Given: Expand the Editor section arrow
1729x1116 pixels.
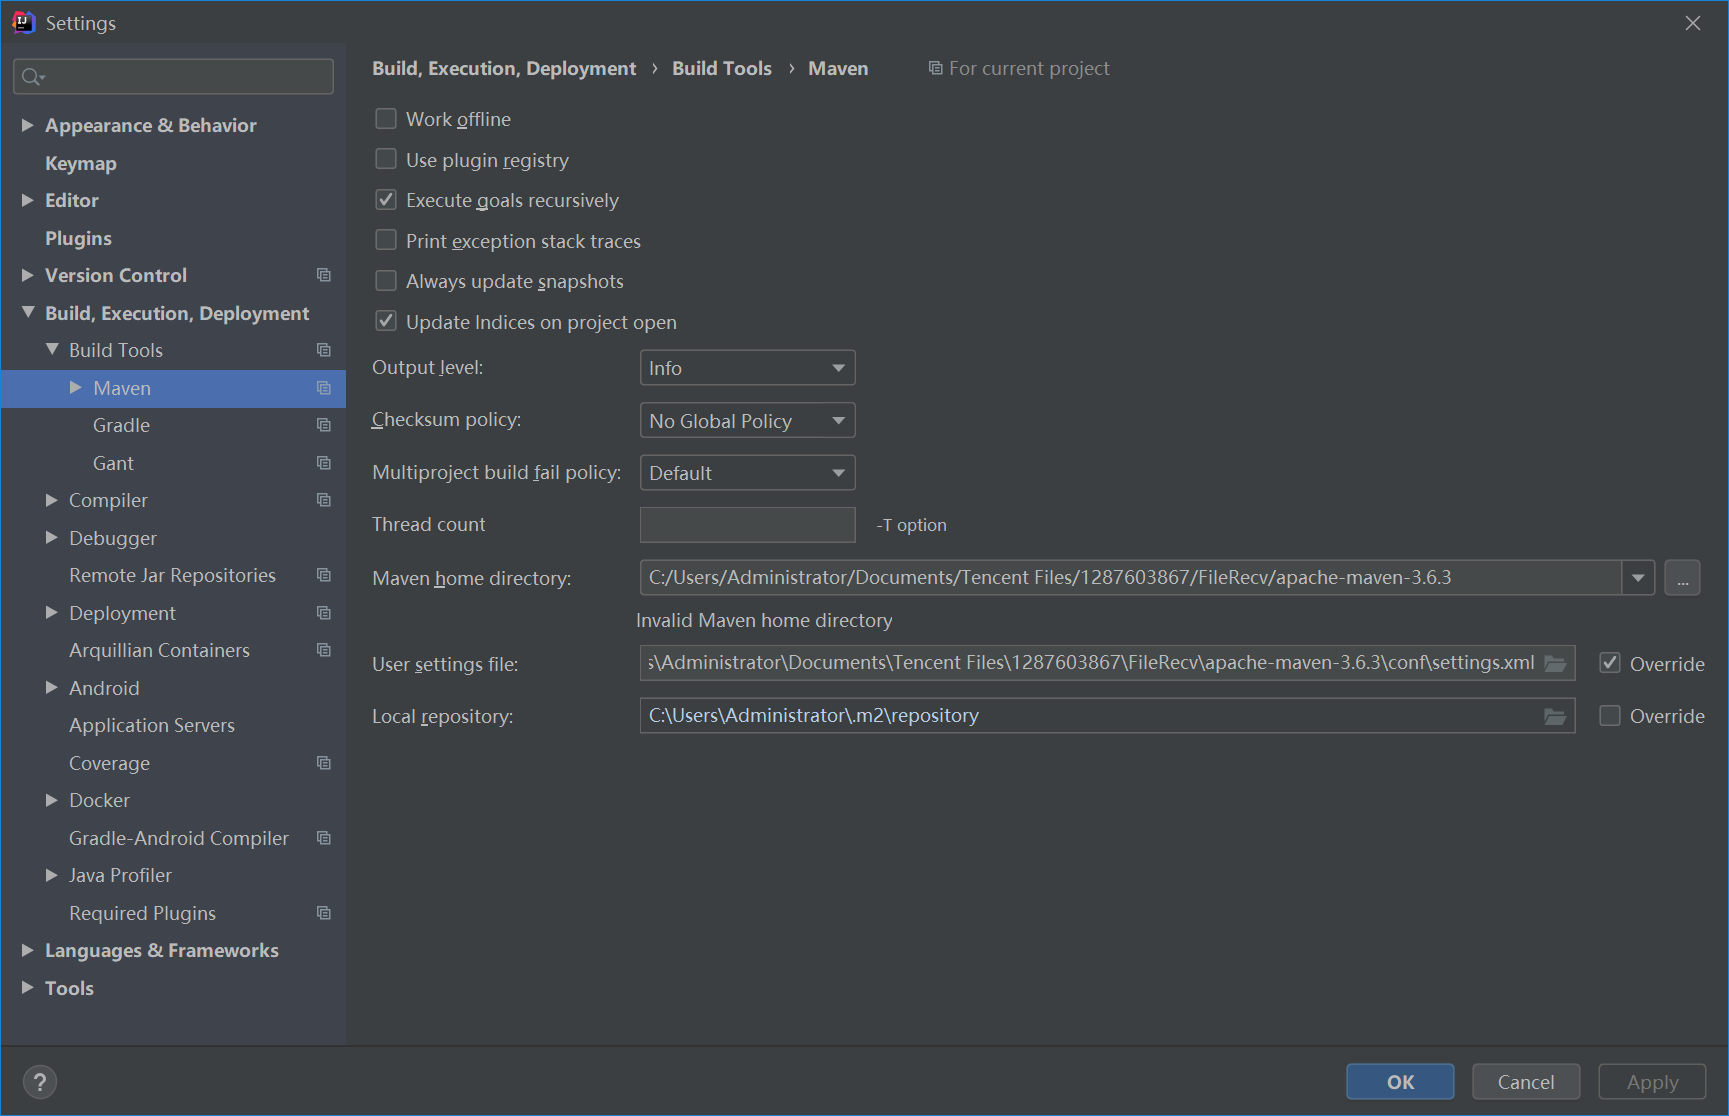Looking at the screenshot, I should click(28, 200).
